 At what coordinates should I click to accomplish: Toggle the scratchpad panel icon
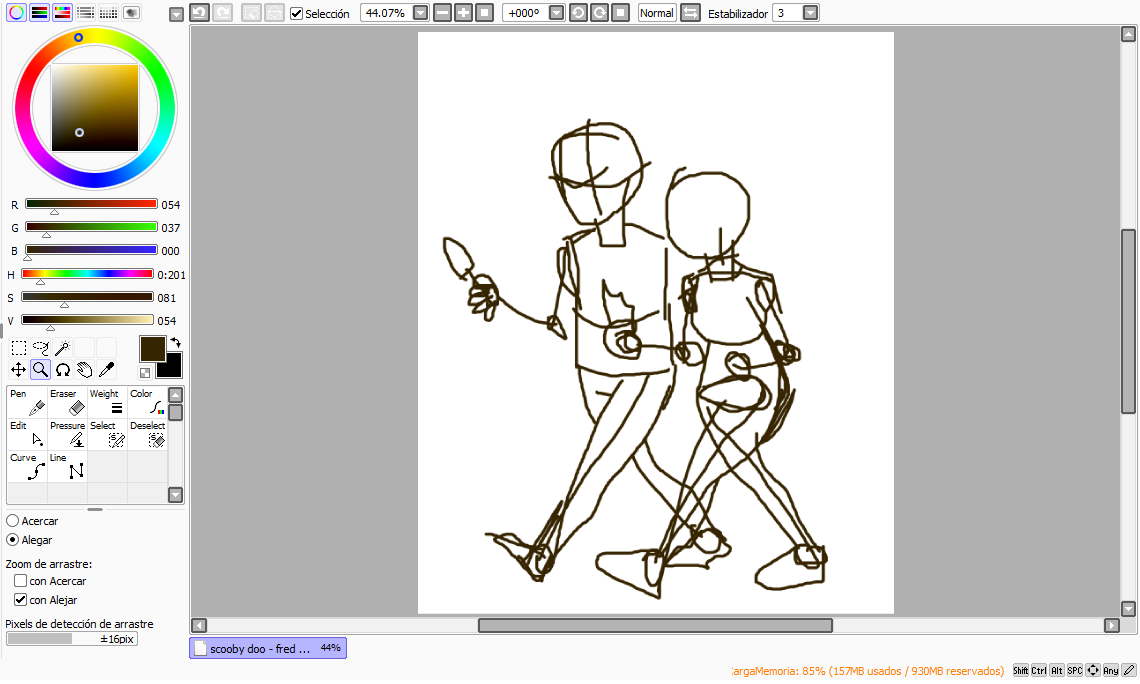[x=132, y=12]
